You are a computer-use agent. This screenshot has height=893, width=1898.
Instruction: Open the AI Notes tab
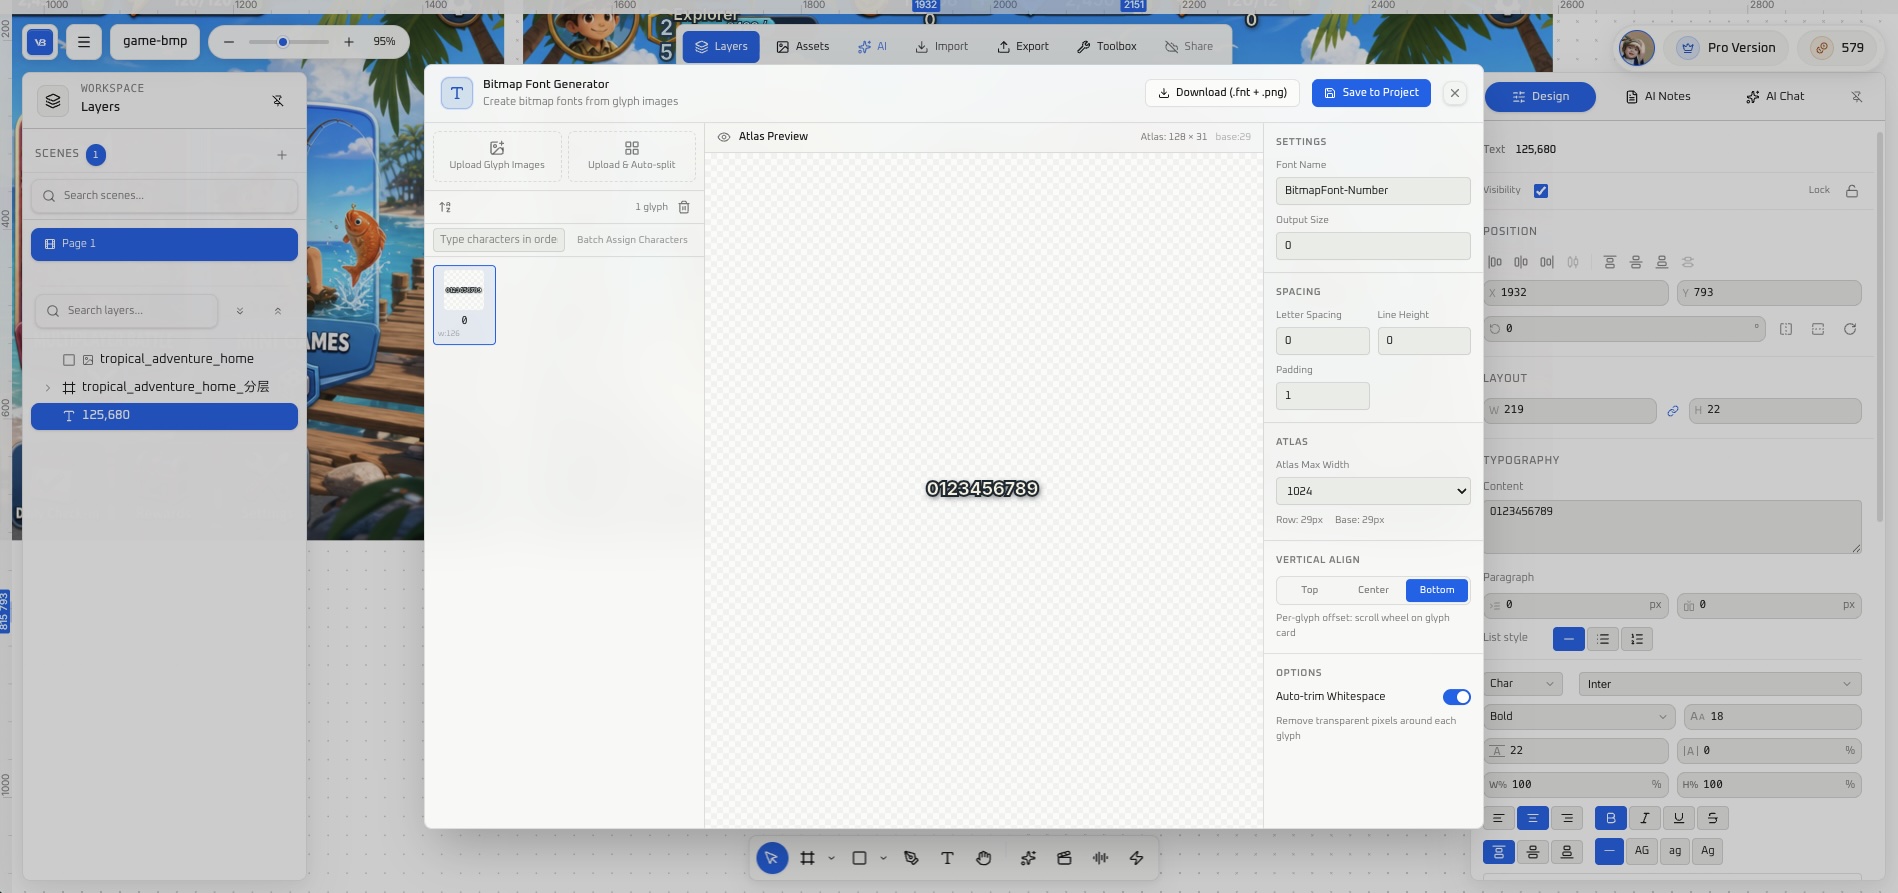[1659, 97]
